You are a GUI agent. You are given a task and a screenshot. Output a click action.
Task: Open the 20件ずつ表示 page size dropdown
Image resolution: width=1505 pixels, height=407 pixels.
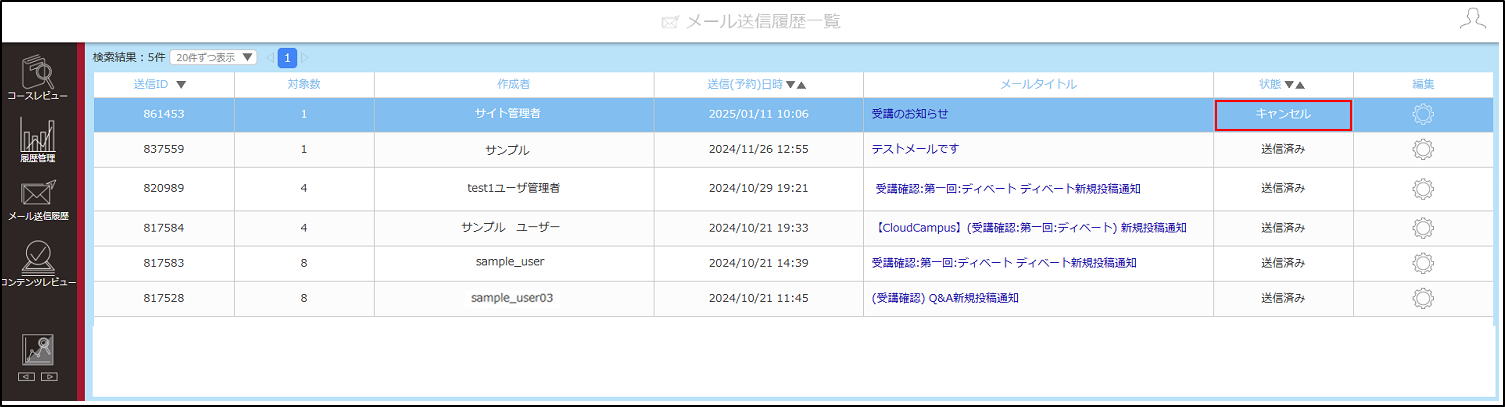point(213,57)
